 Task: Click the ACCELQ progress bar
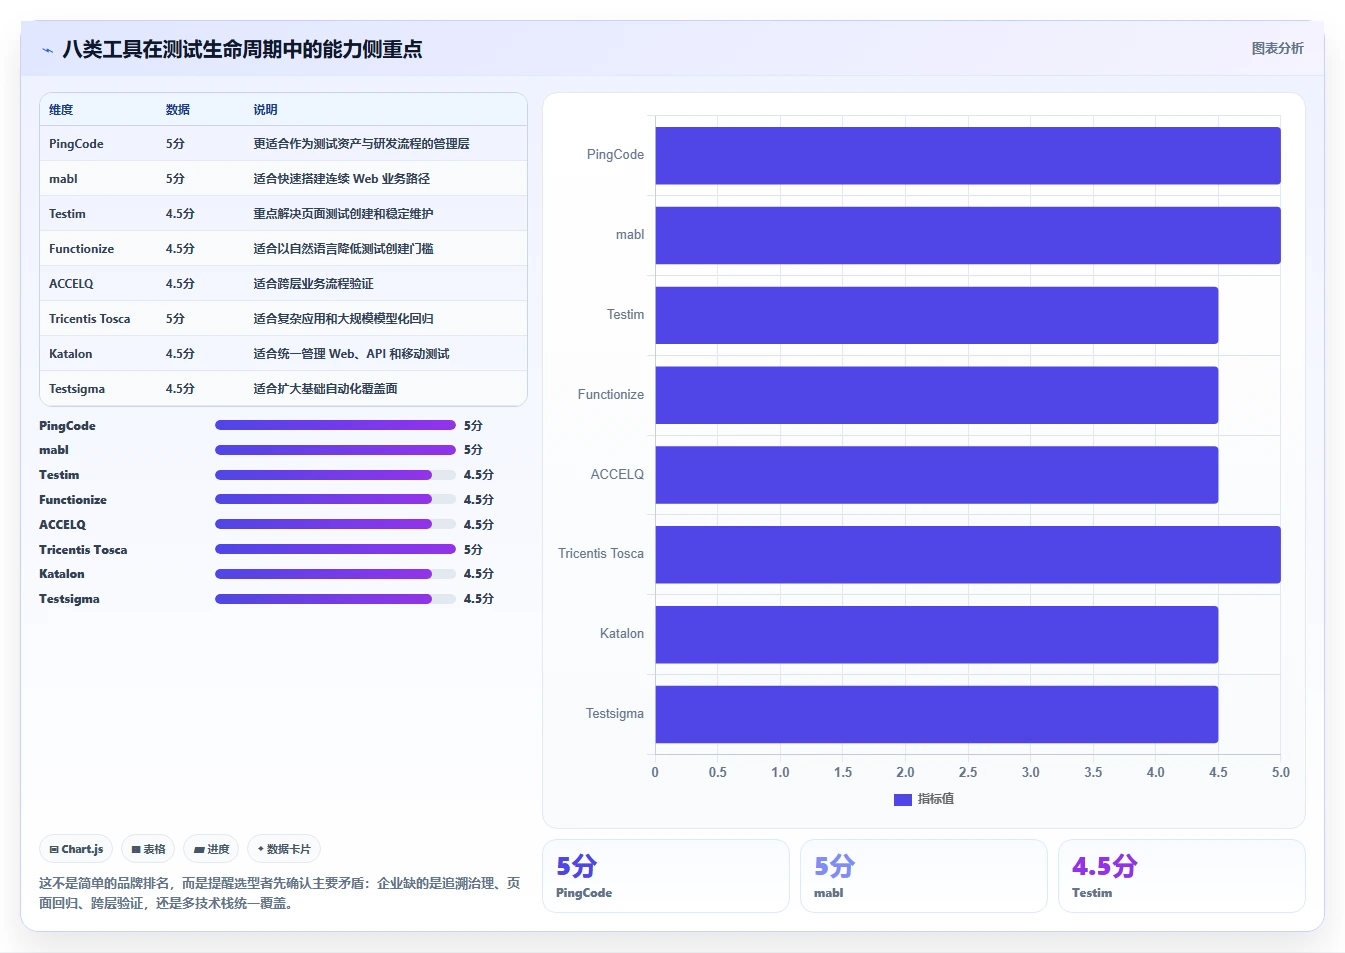[x=335, y=524]
